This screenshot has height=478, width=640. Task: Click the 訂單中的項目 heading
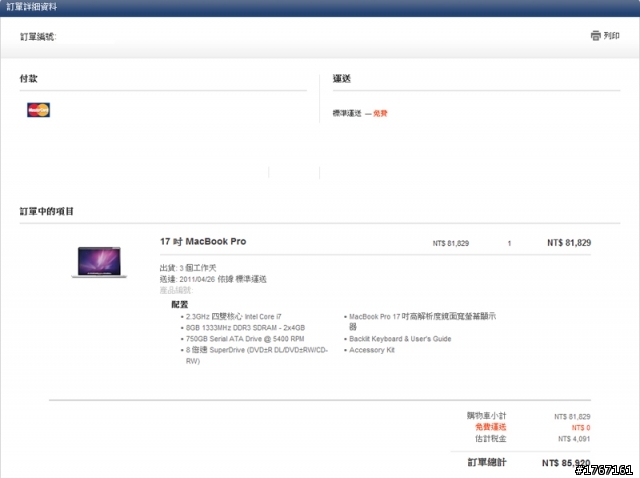tap(47, 211)
